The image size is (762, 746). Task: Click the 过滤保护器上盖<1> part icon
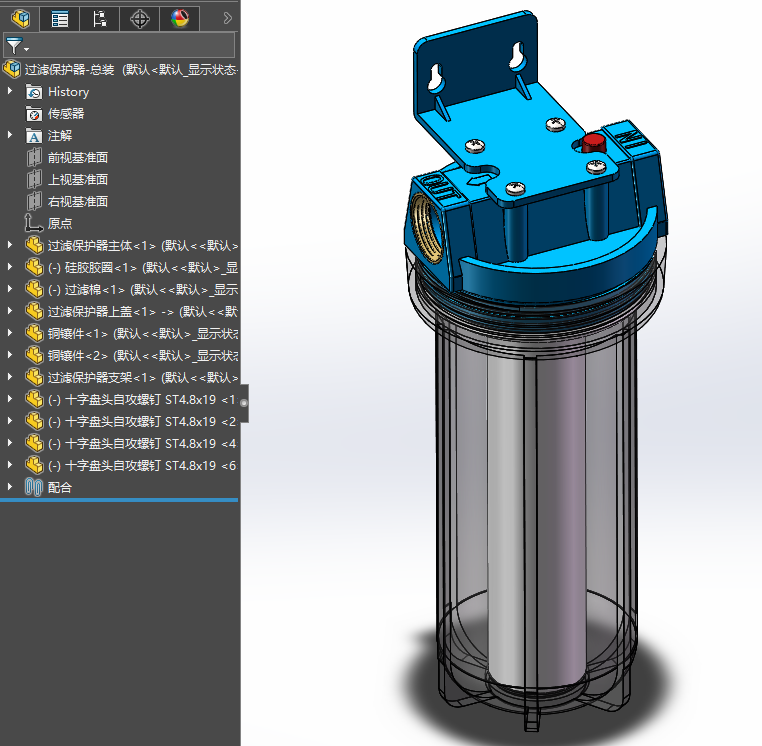click(x=34, y=311)
